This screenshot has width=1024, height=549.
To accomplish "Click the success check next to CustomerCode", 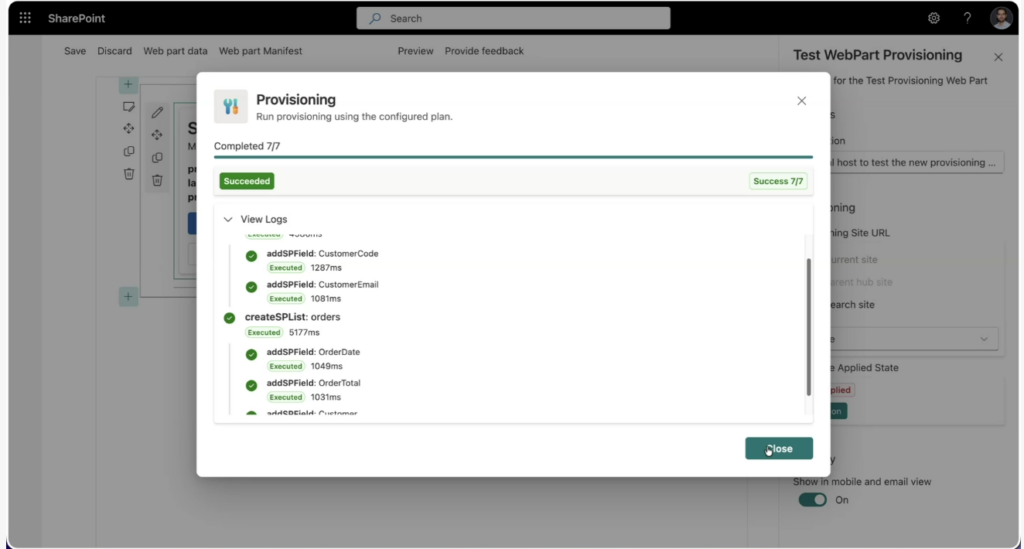I will (251, 256).
